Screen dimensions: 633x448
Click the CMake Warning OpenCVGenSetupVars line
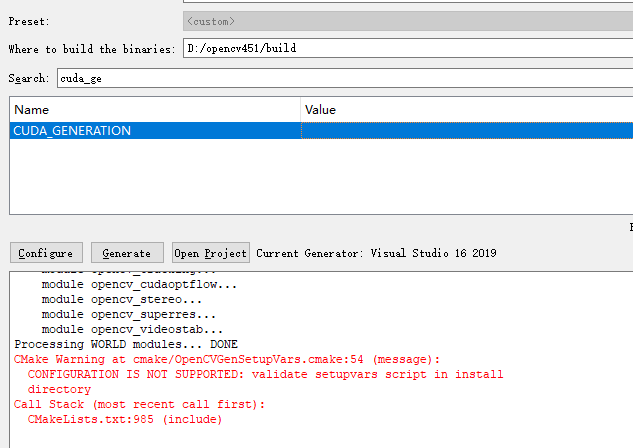point(227,359)
